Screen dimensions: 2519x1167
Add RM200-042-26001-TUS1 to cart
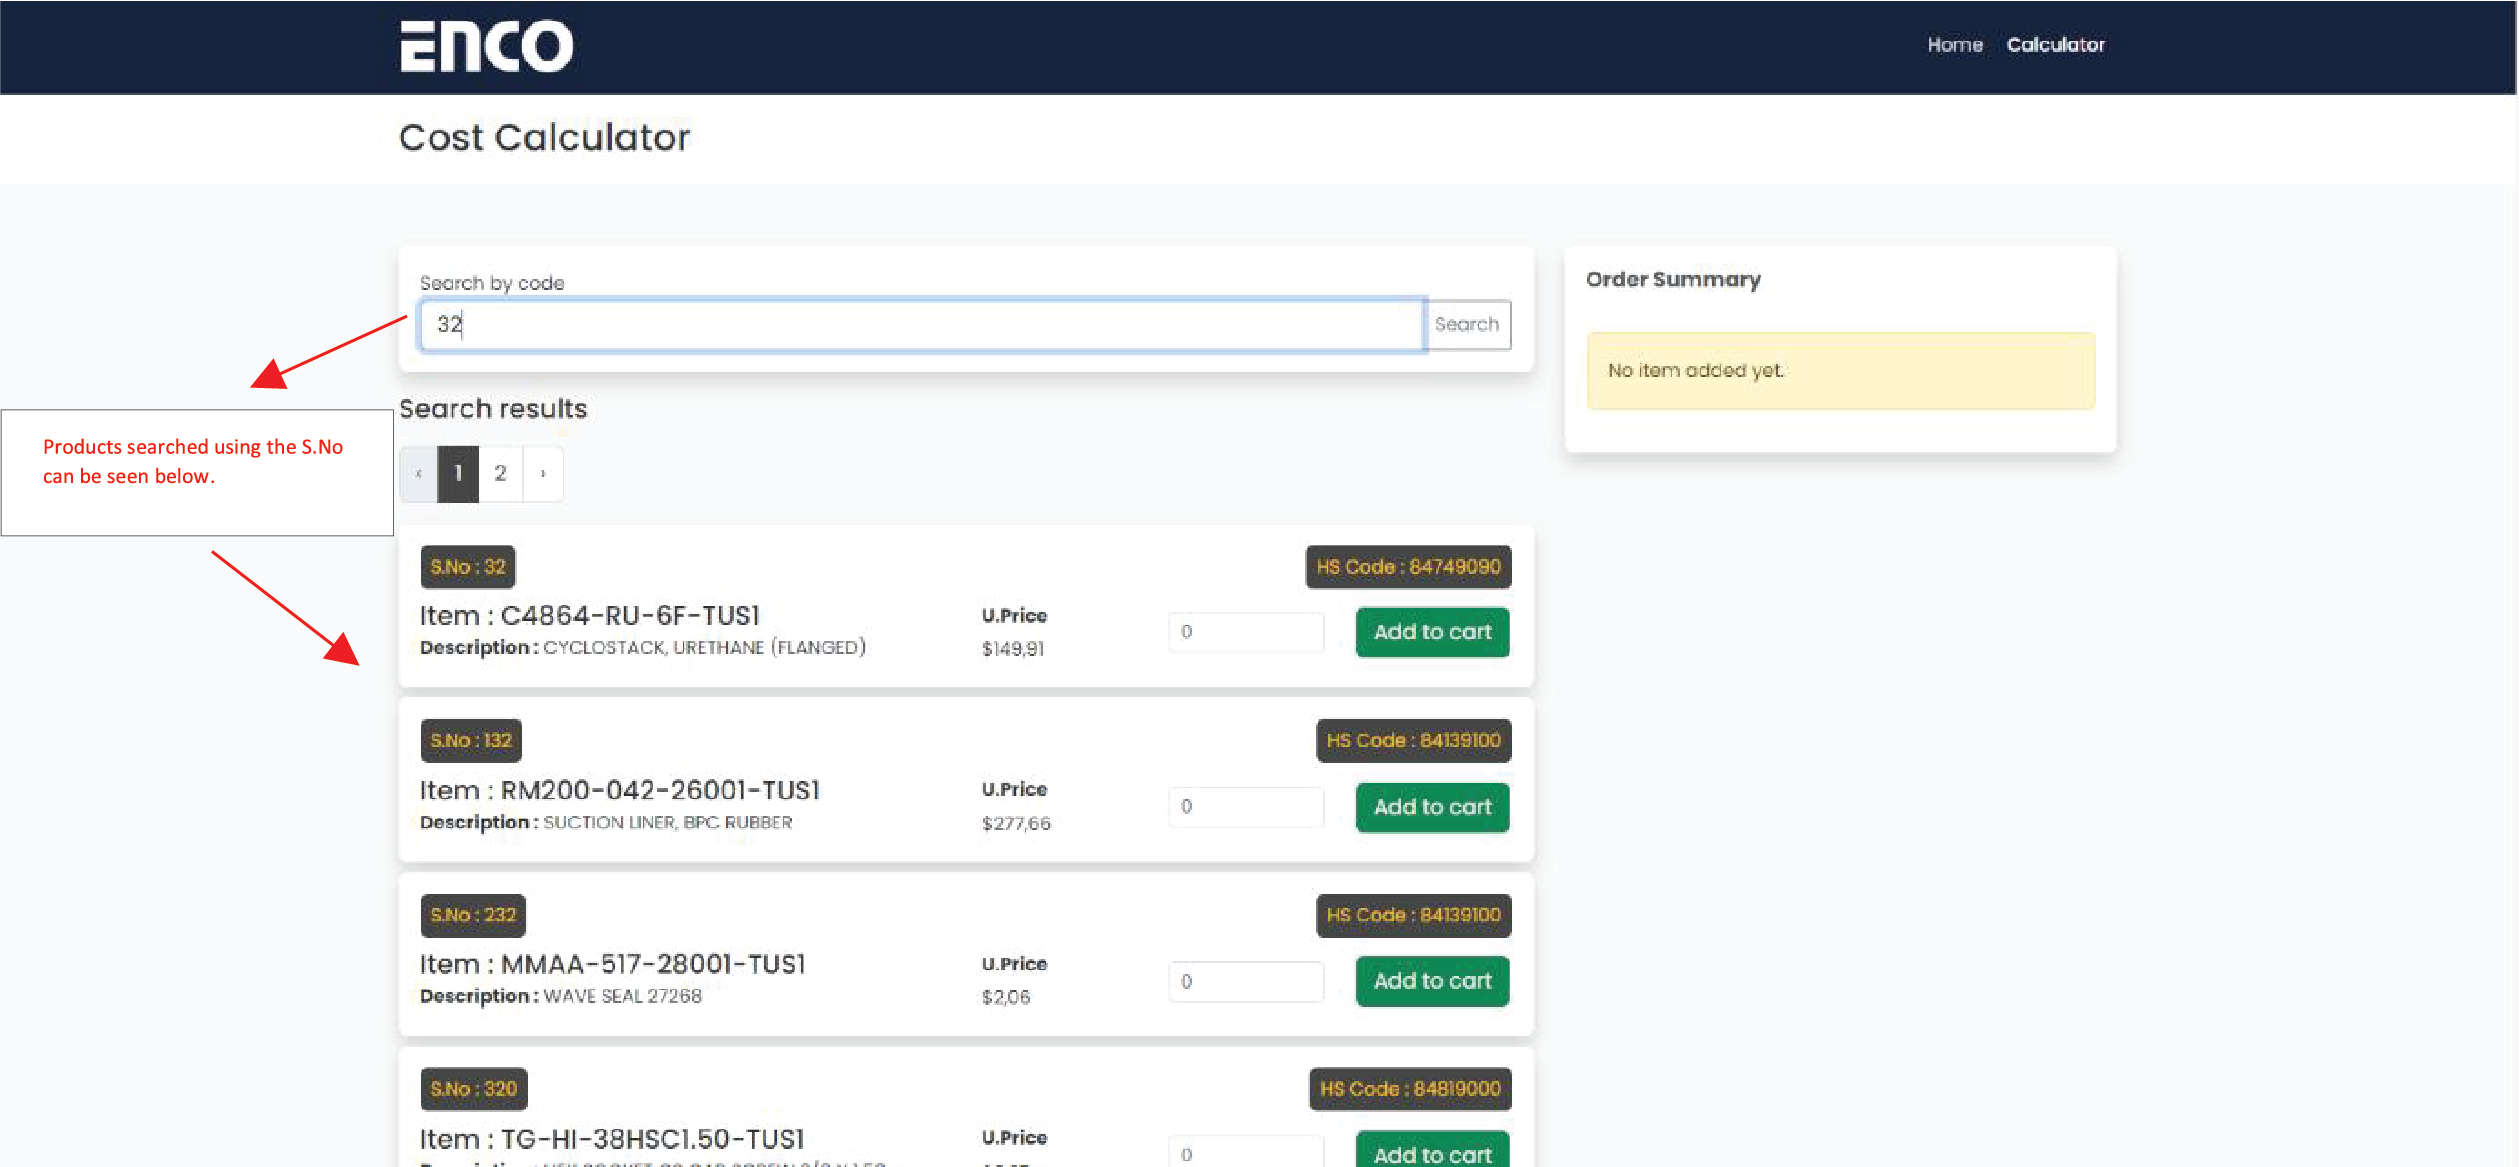click(x=1431, y=807)
